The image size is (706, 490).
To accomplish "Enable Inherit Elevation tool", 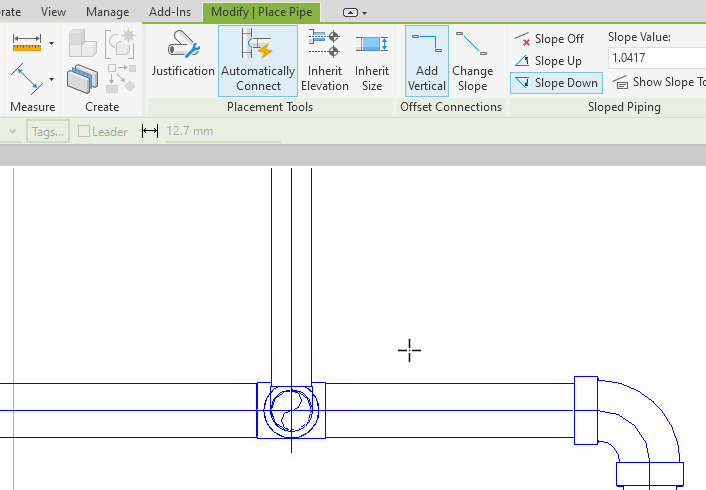I will [325, 60].
